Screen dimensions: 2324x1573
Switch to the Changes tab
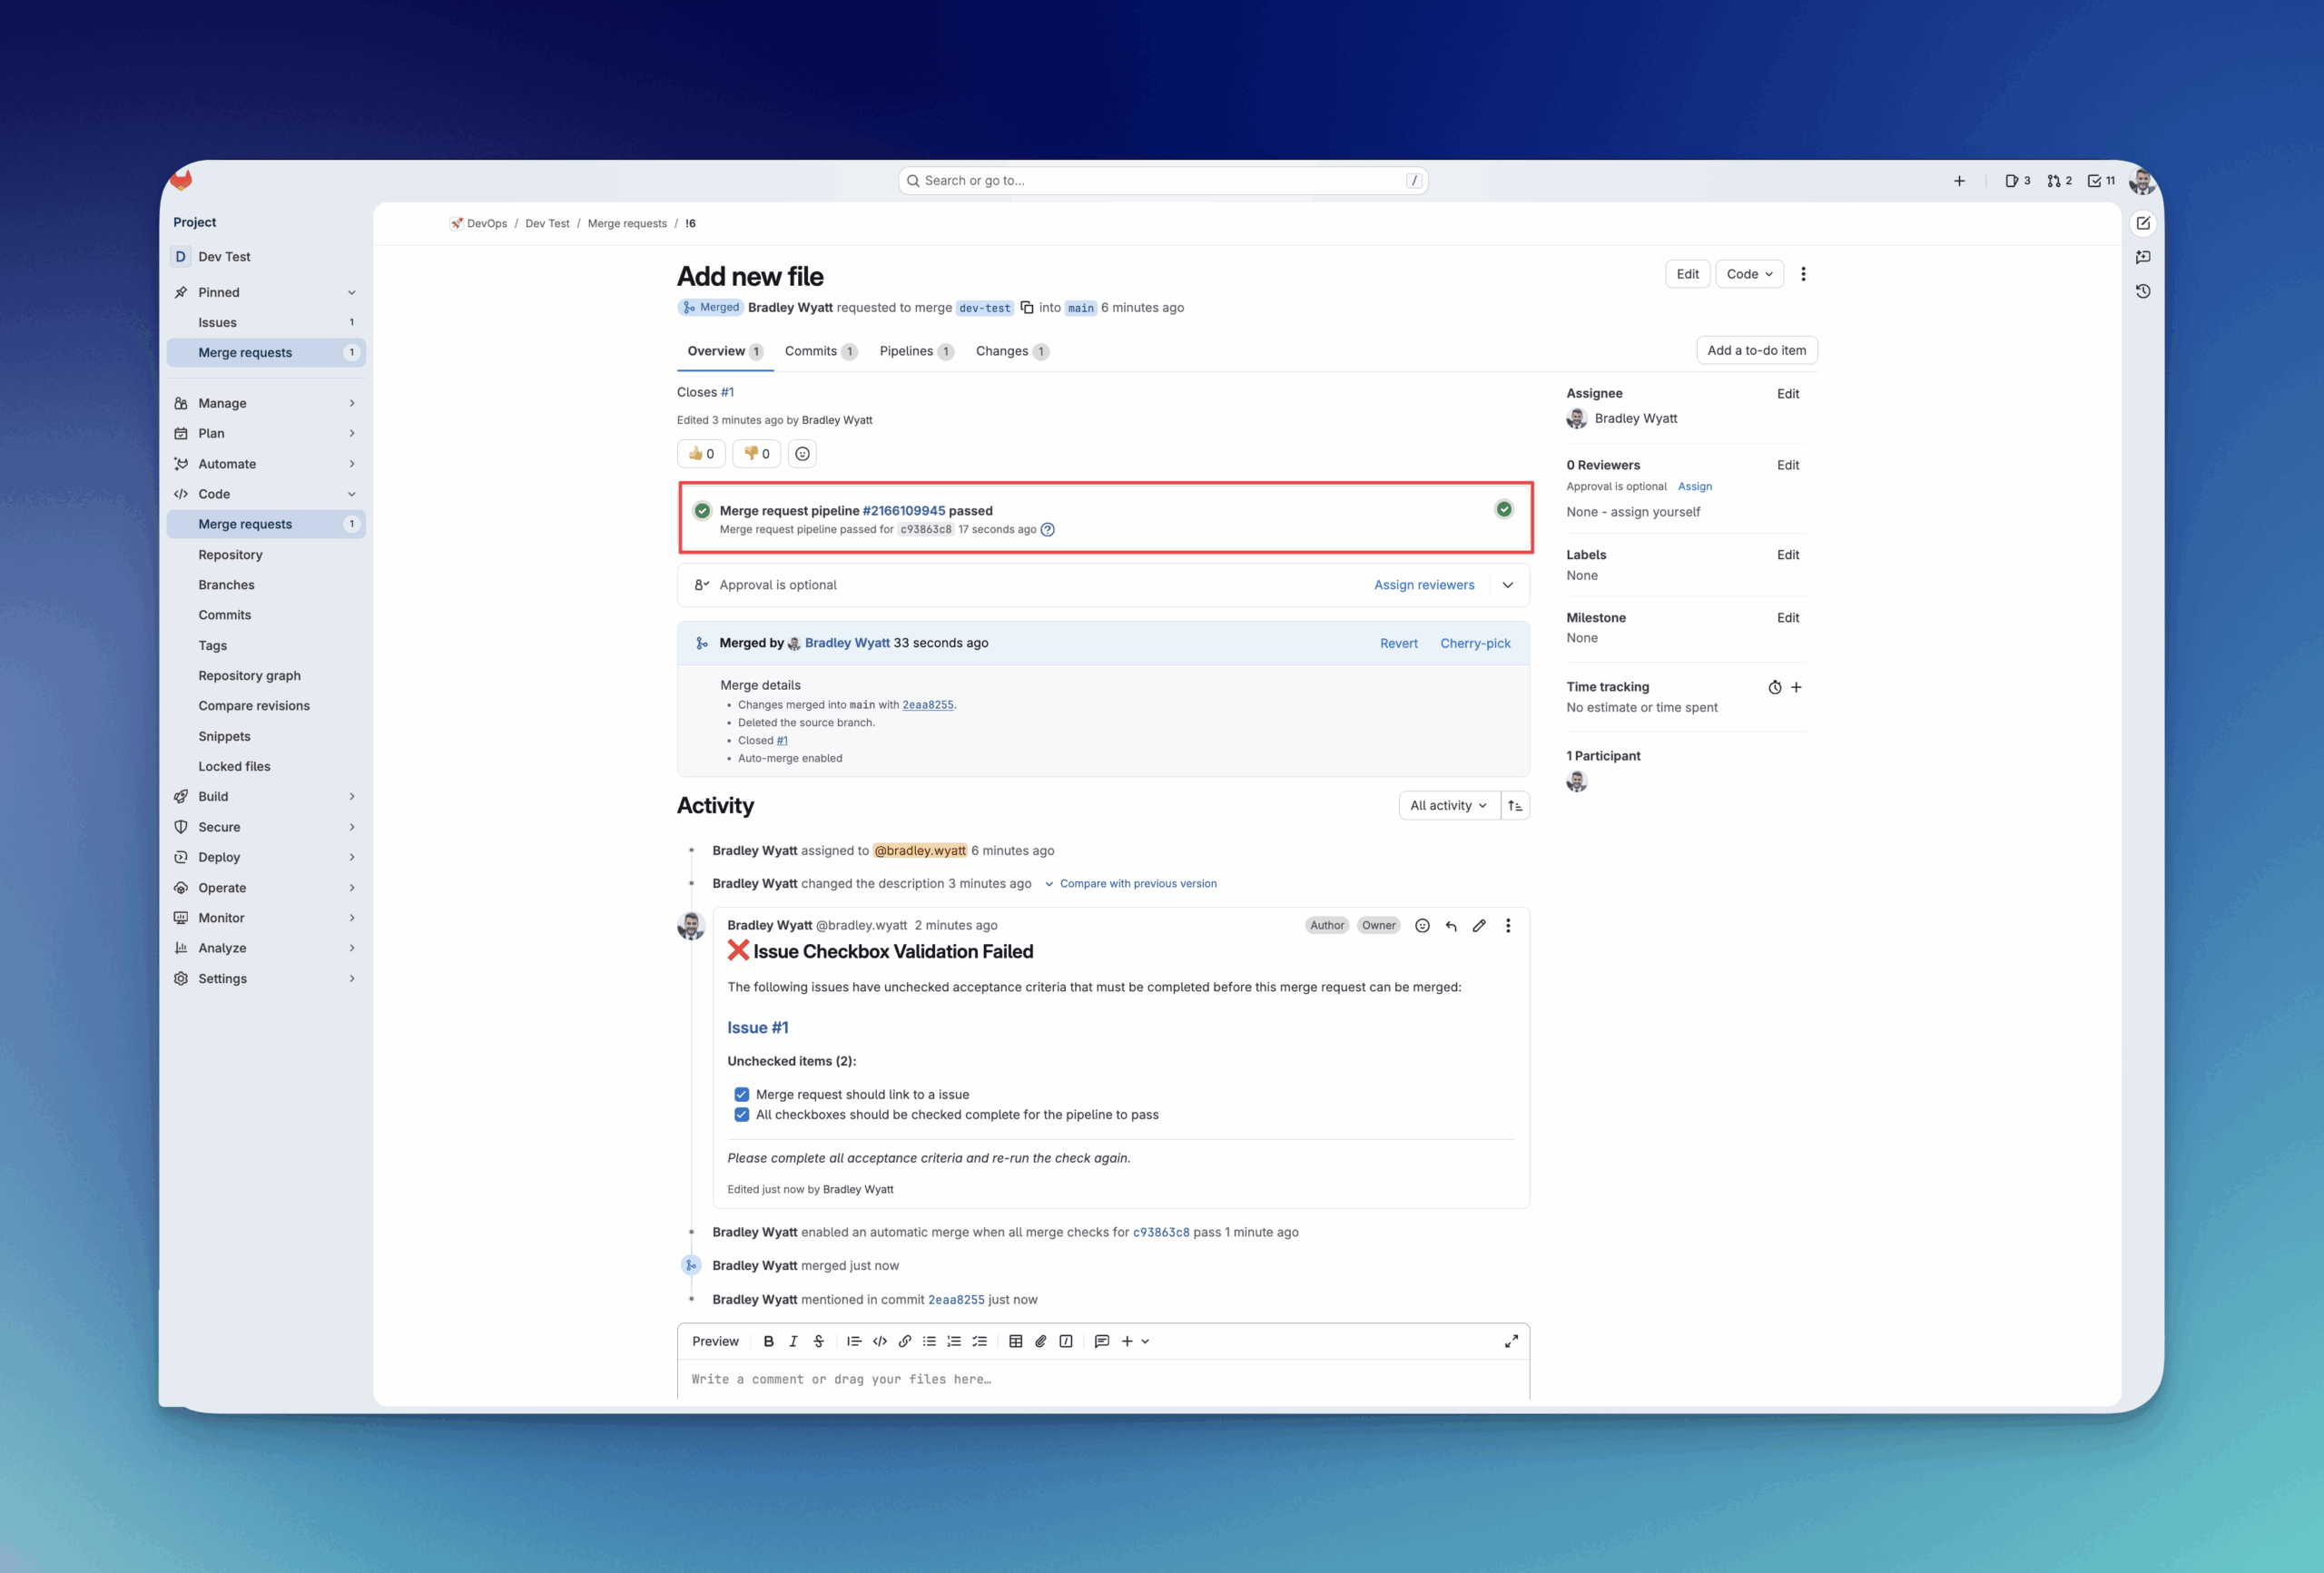(1002, 351)
